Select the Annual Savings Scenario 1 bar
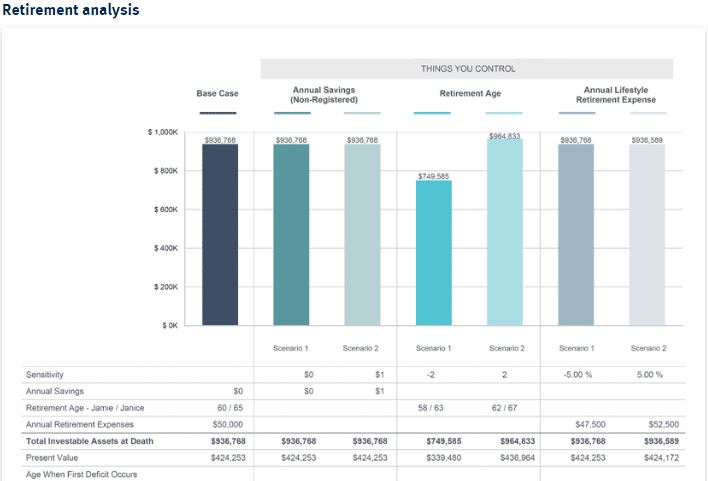This screenshot has height=481, width=708. tap(291, 235)
